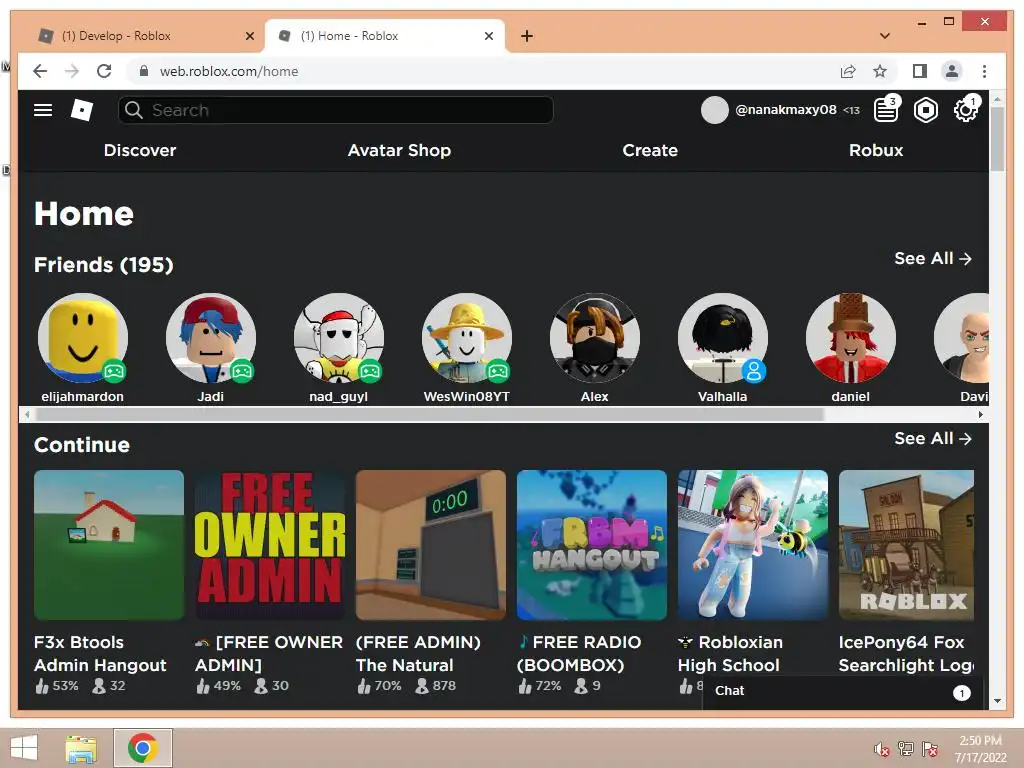Open the Avatar Shop
1024x768 pixels.
[399, 150]
